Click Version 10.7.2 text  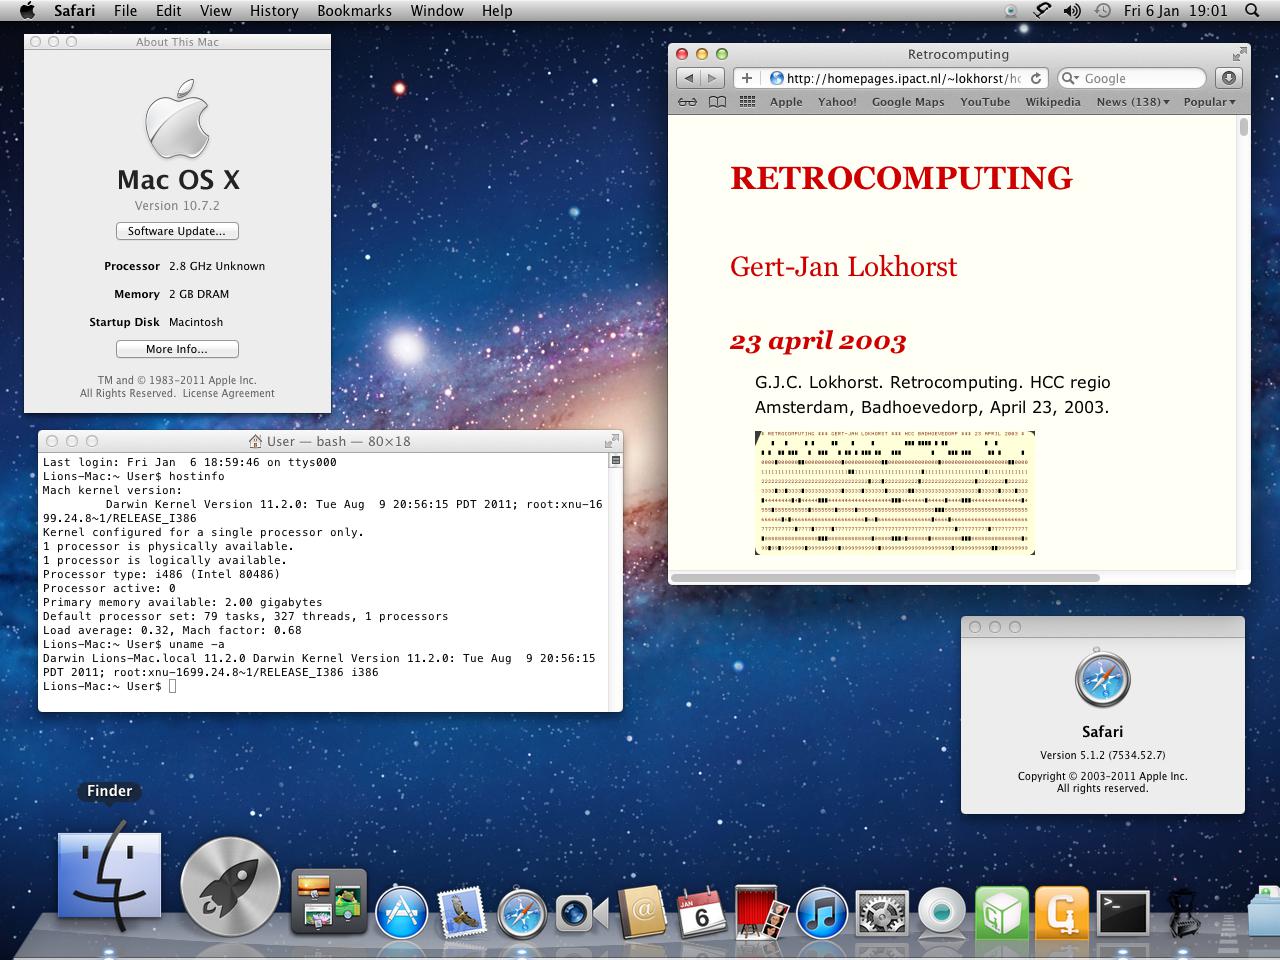(x=177, y=206)
